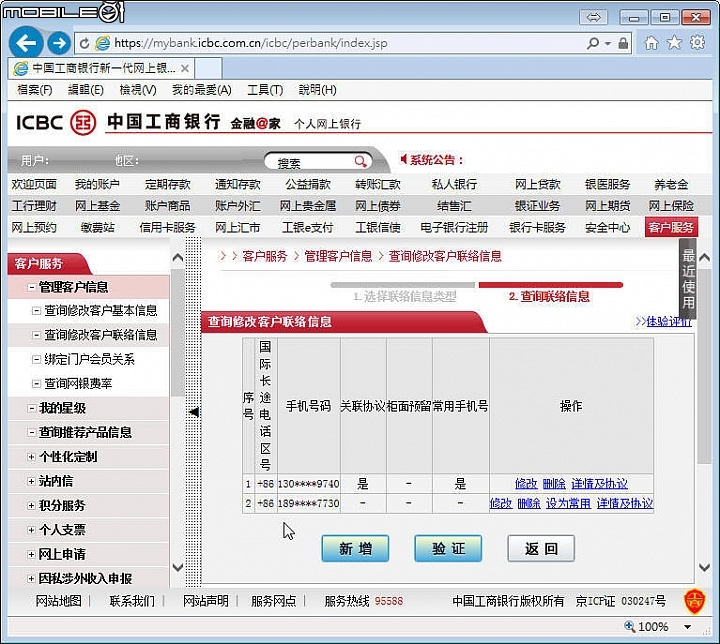Open the 編輯(E) menu

85,90
